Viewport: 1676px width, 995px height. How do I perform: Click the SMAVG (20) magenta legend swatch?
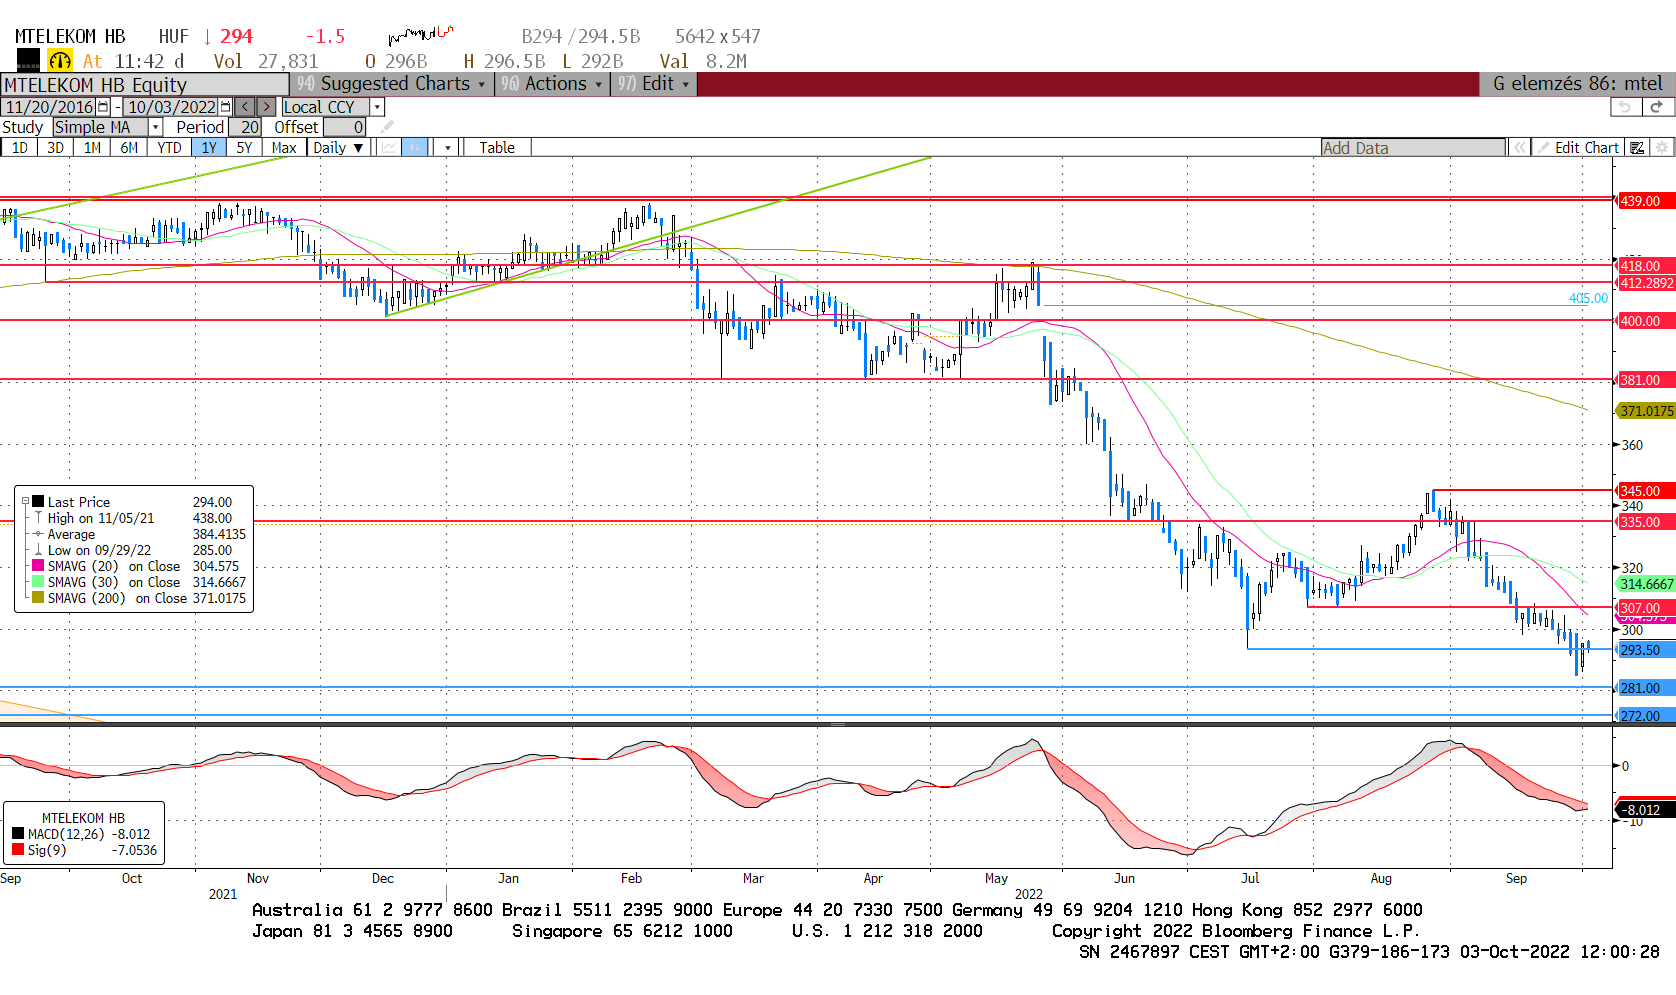click(x=38, y=566)
